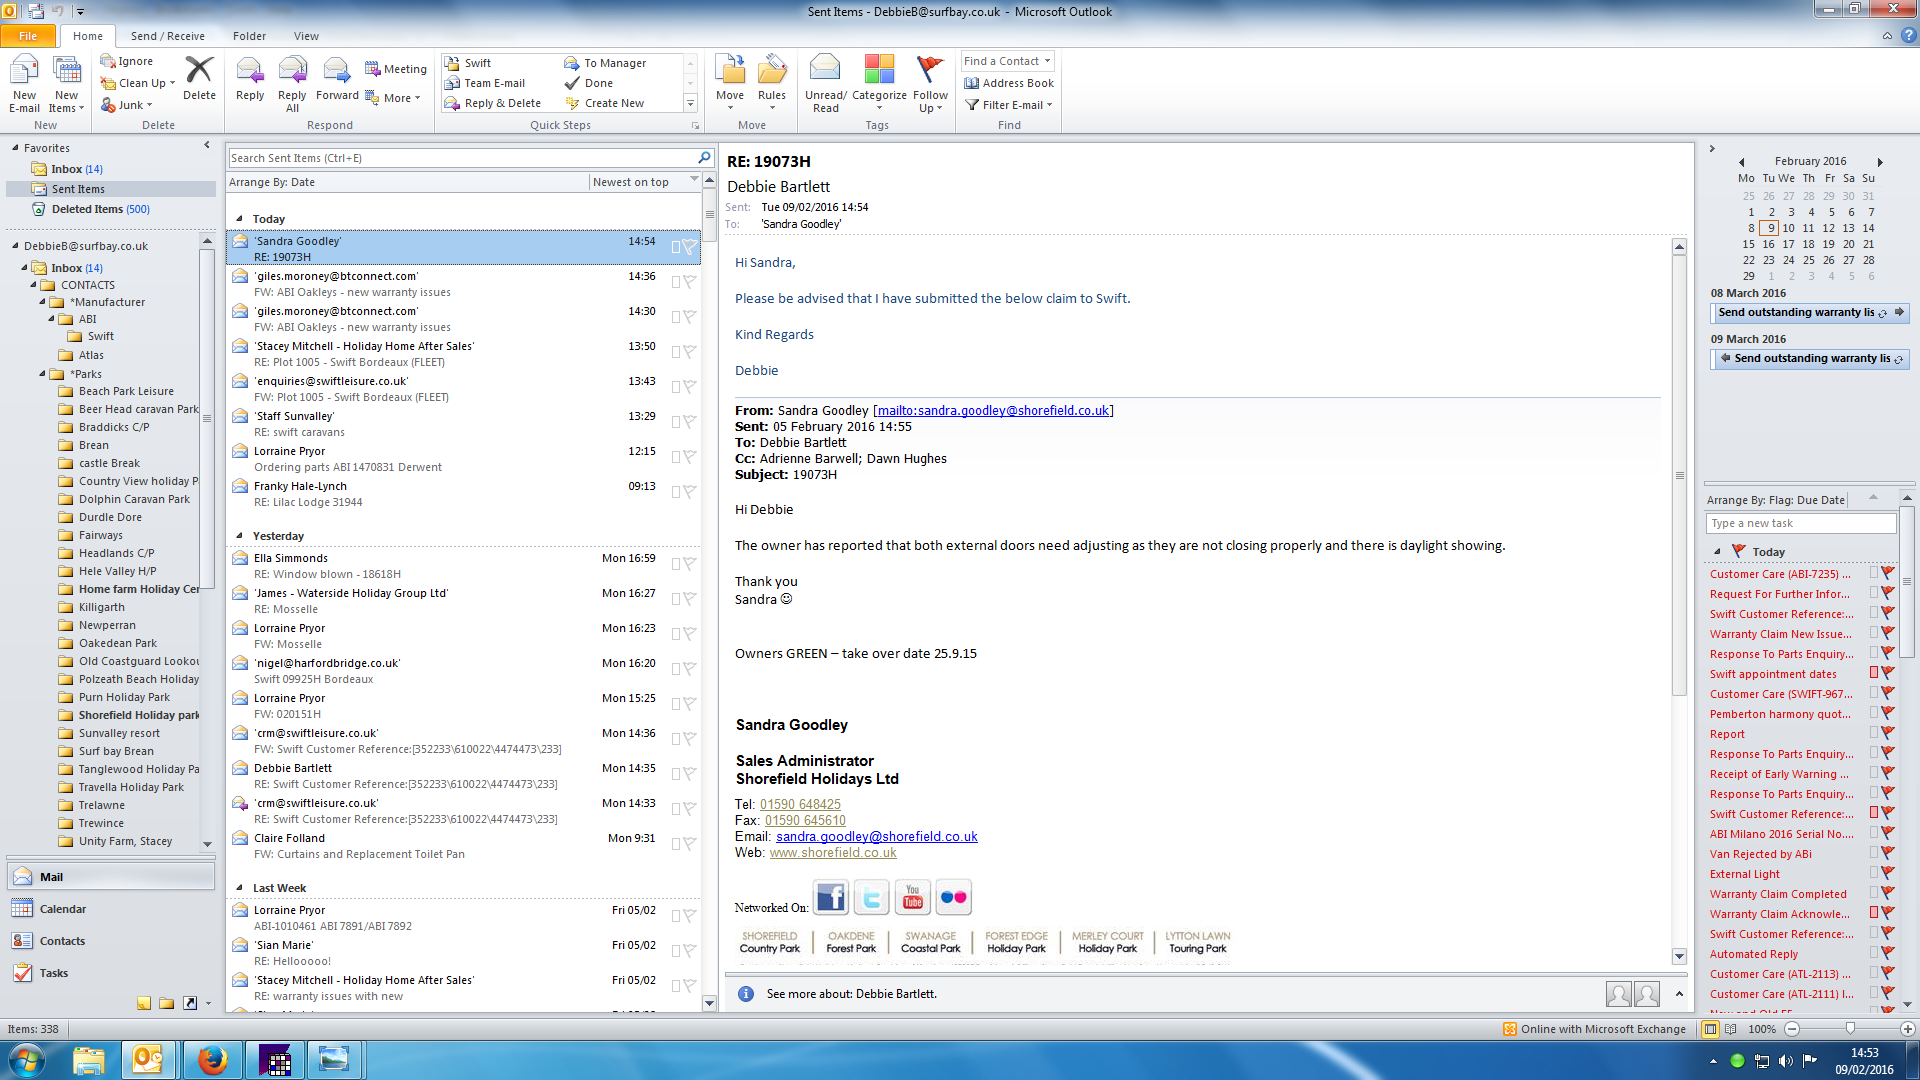Viewport: 1920px width, 1080px height.
Task: Click the www.shorefield.co.uk web link
Action: point(832,853)
